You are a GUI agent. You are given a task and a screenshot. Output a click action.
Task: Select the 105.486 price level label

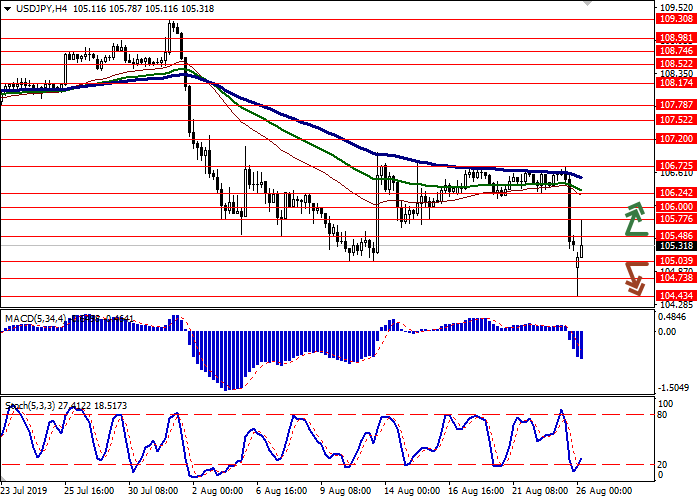point(675,236)
